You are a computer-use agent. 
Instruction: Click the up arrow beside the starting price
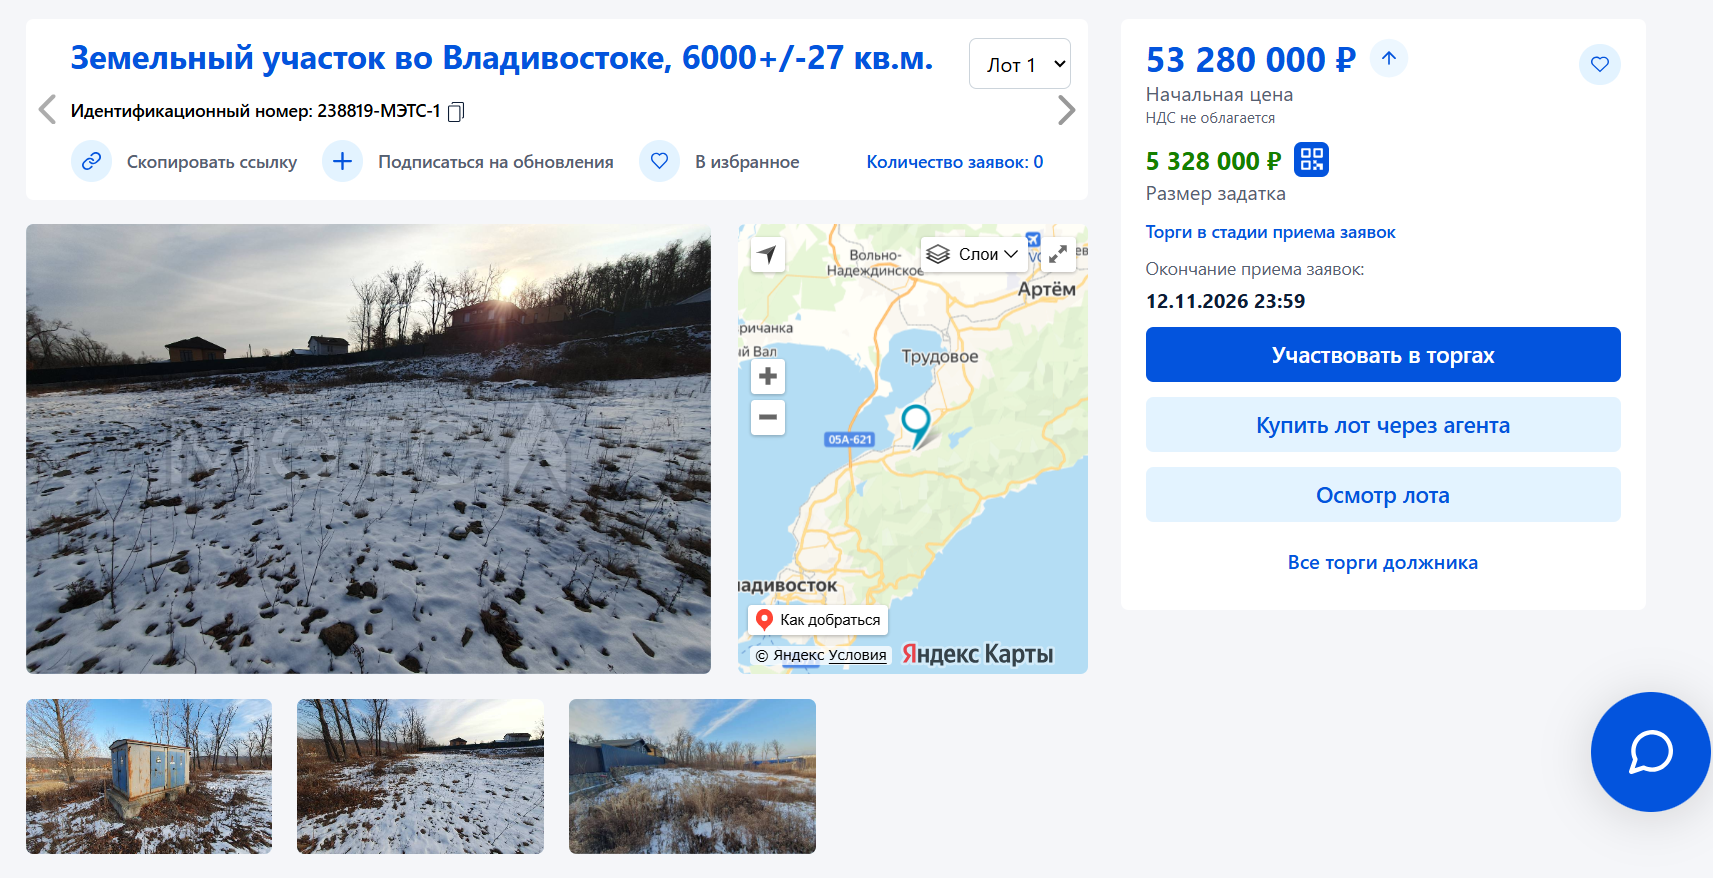1389,58
